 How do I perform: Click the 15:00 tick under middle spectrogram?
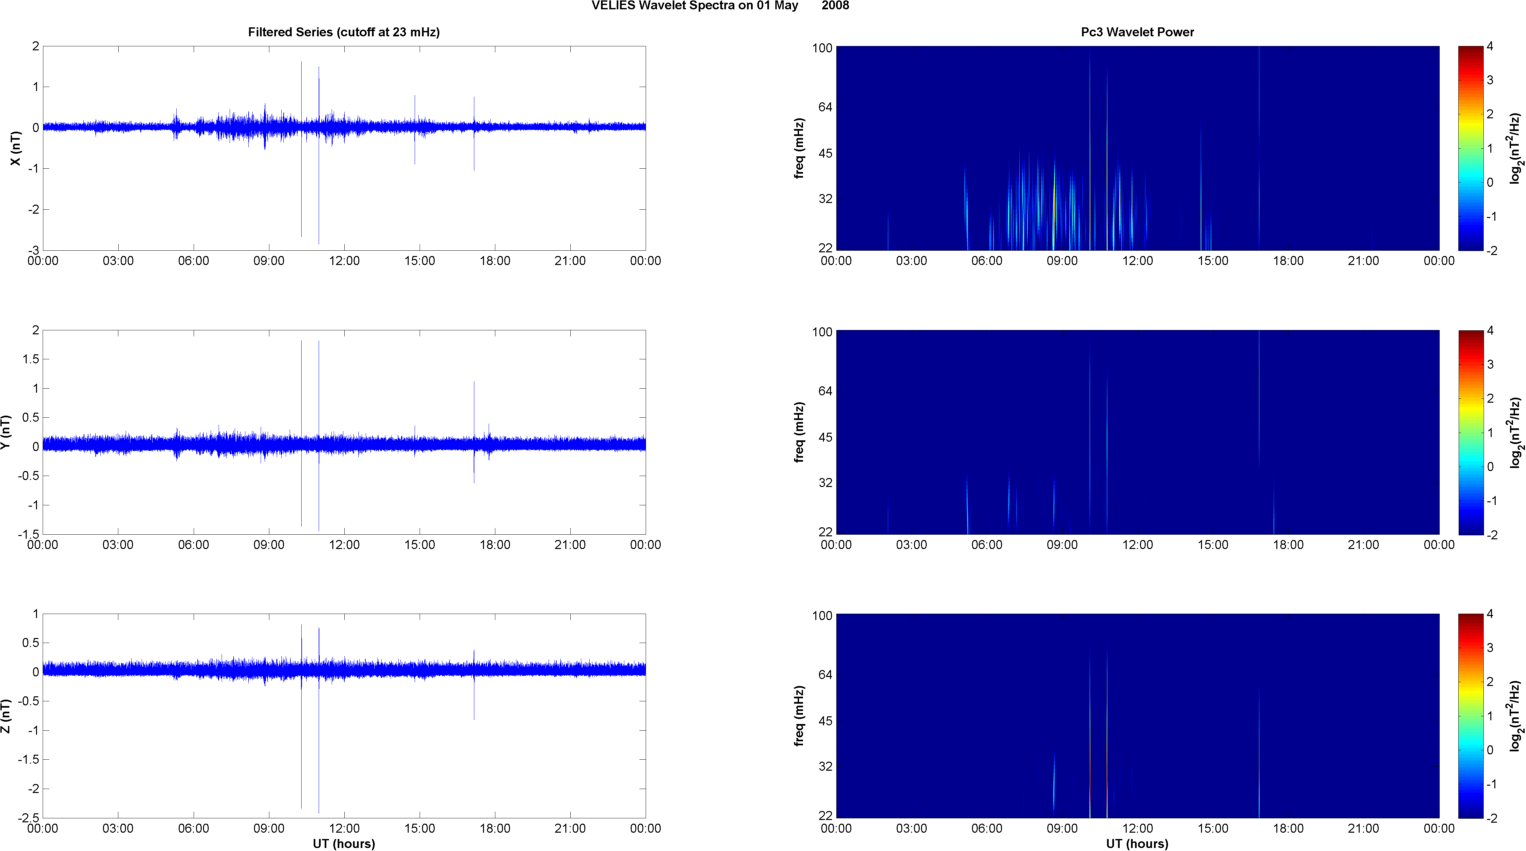pyautogui.click(x=1213, y=545)
